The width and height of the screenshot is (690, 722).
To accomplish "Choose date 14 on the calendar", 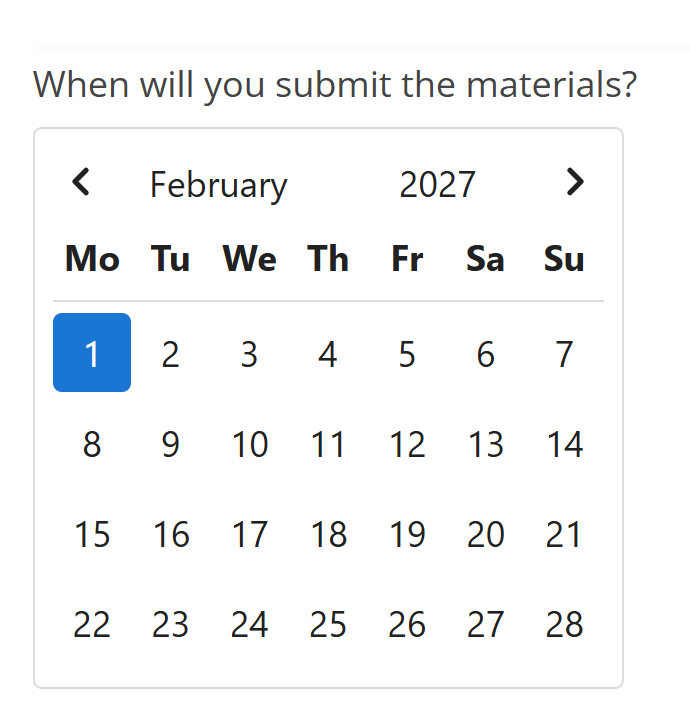I will point(564,443).
